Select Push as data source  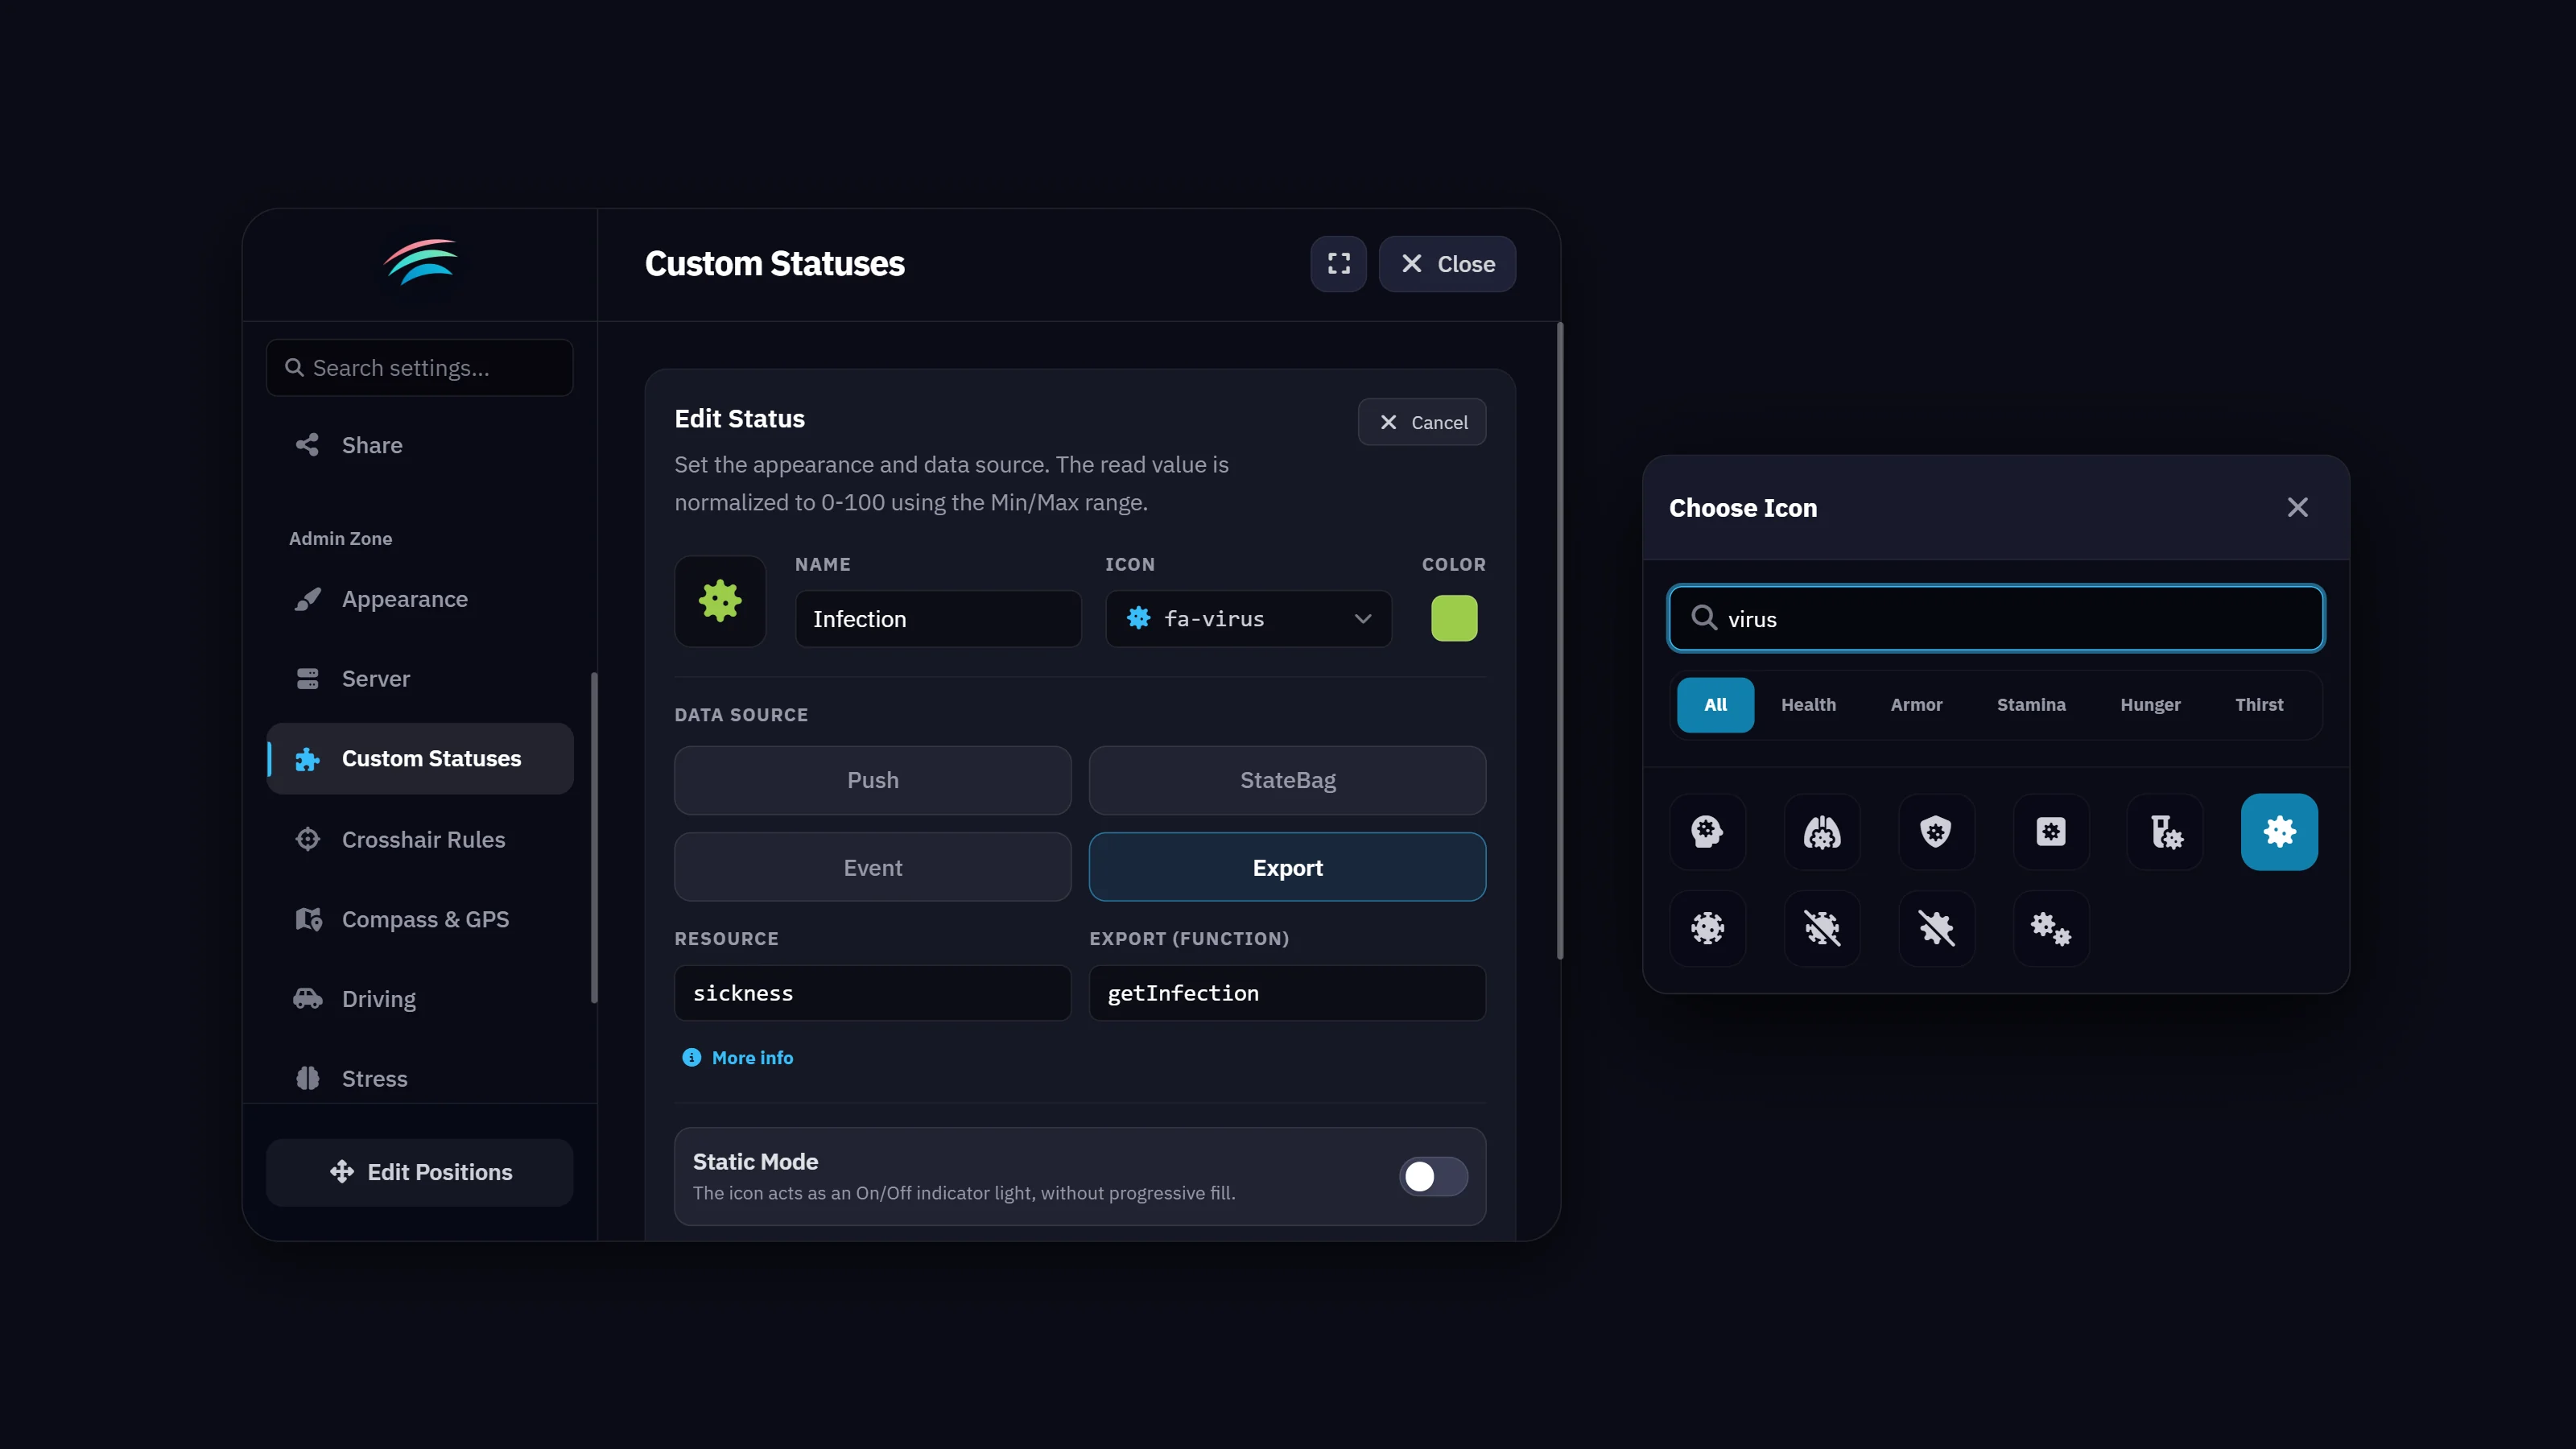coord(872,780)
